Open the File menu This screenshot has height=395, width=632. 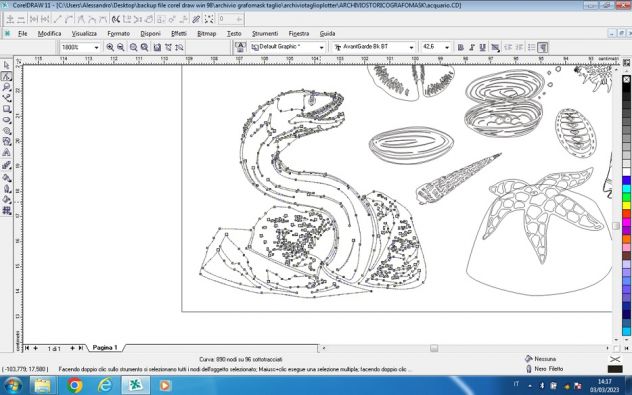pyautogui.click(x=23, y=33)
